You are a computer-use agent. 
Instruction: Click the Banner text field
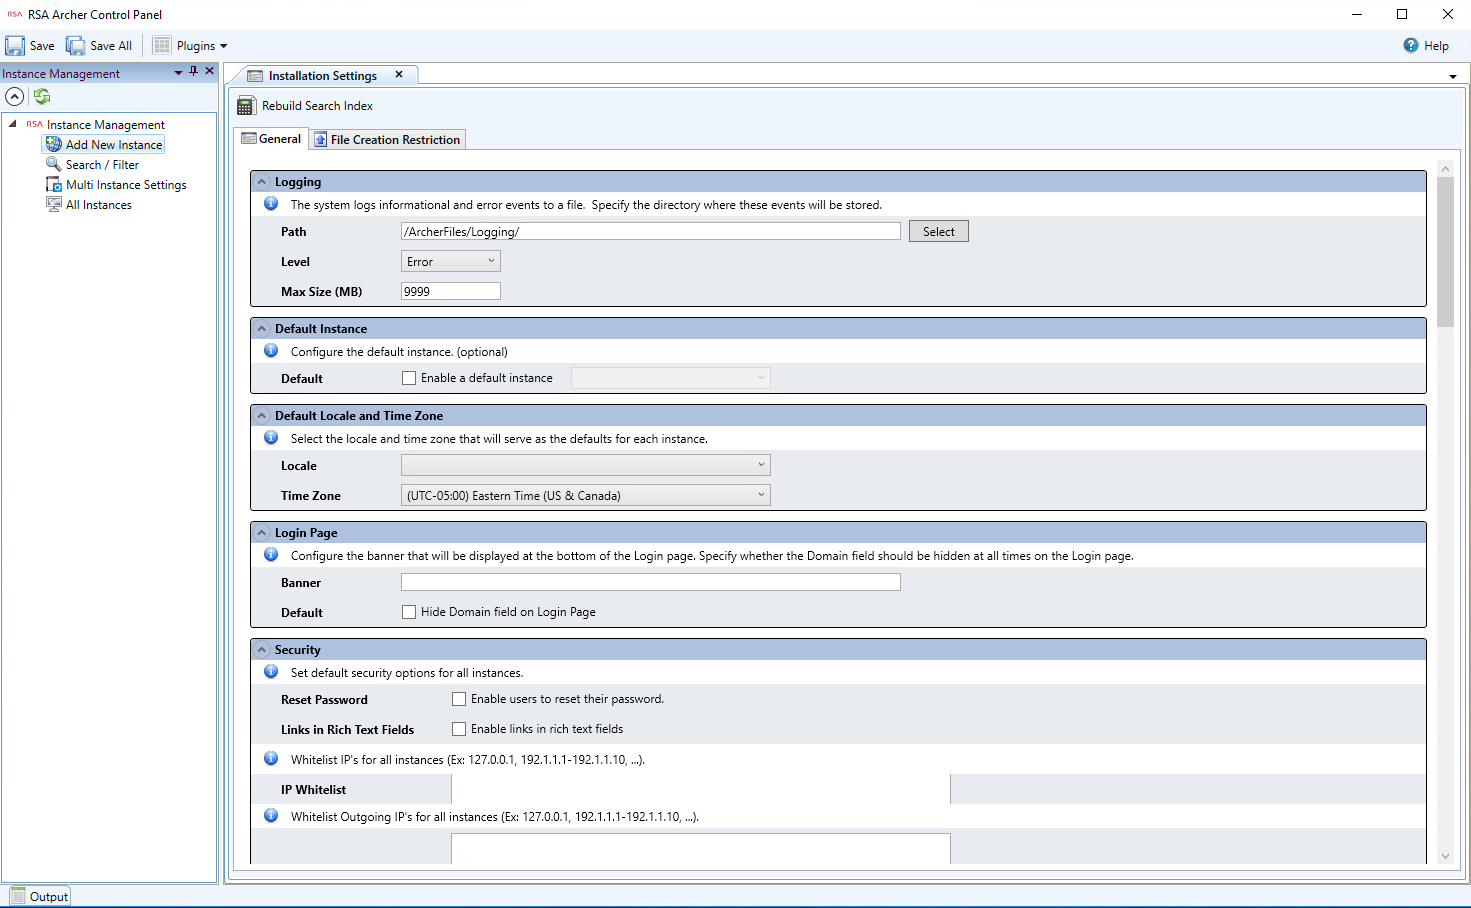(x=651, y=582)
